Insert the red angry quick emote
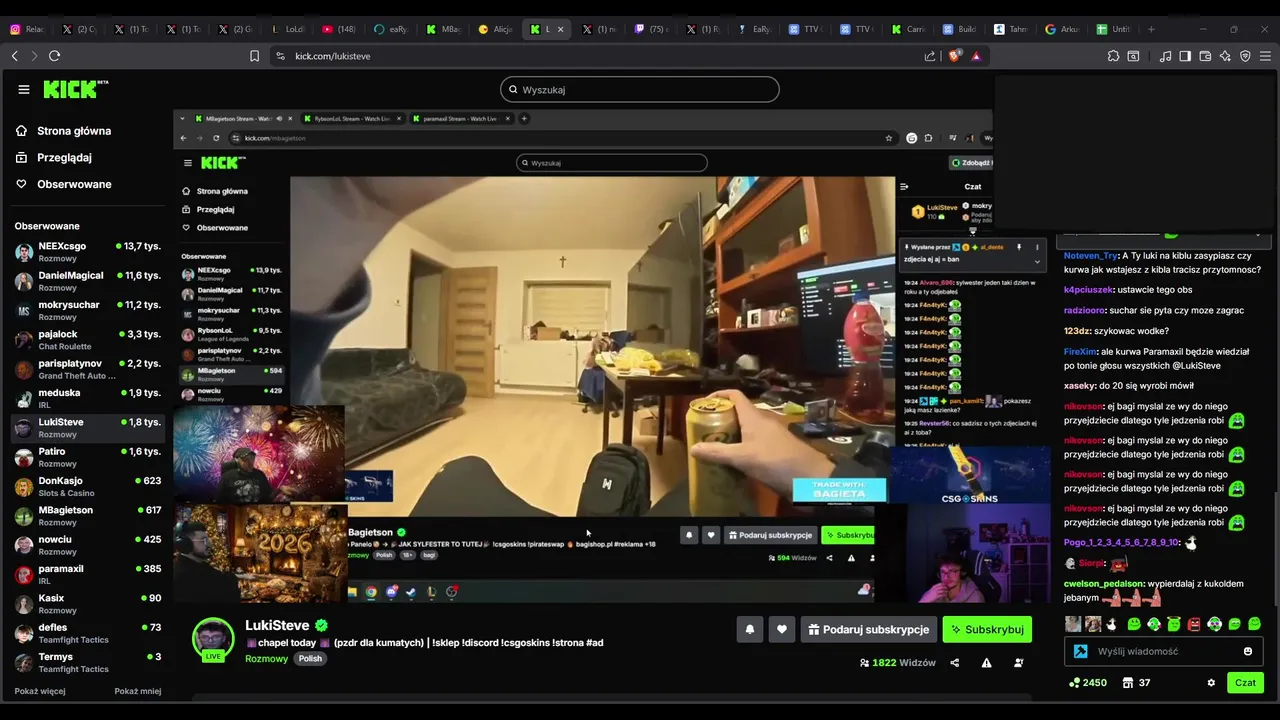This screenshot has height=720, width=1280. click(1194, 624)
